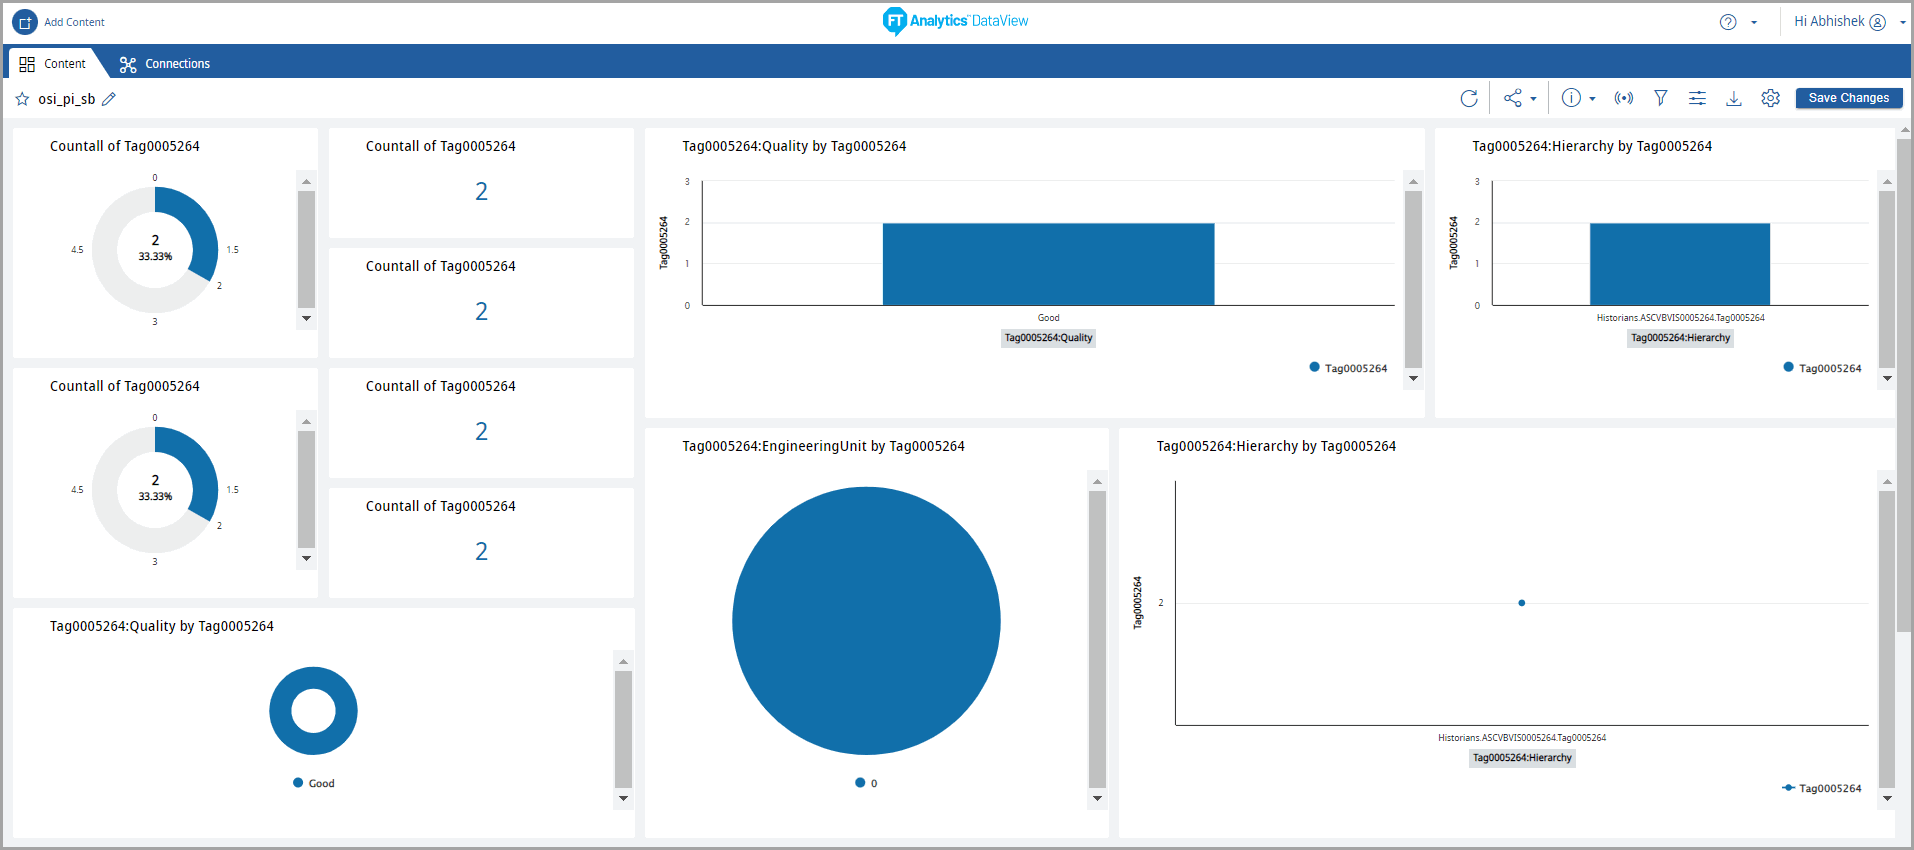The image size is (1914, 850).
Task: Refresh the dashboard using the reload icon
Action: point(1468,98)
